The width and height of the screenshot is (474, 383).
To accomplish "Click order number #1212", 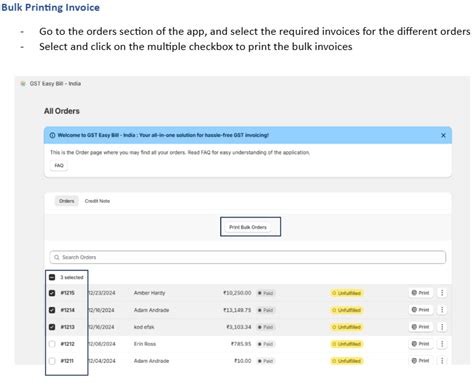I will pyautogui.click(x=67, y=344).
